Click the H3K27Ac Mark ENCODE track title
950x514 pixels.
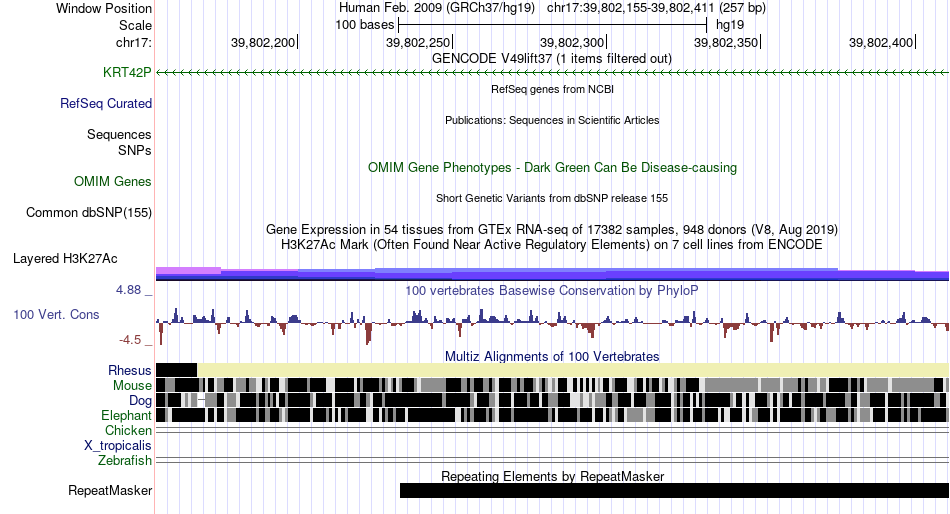coord(552,245)
